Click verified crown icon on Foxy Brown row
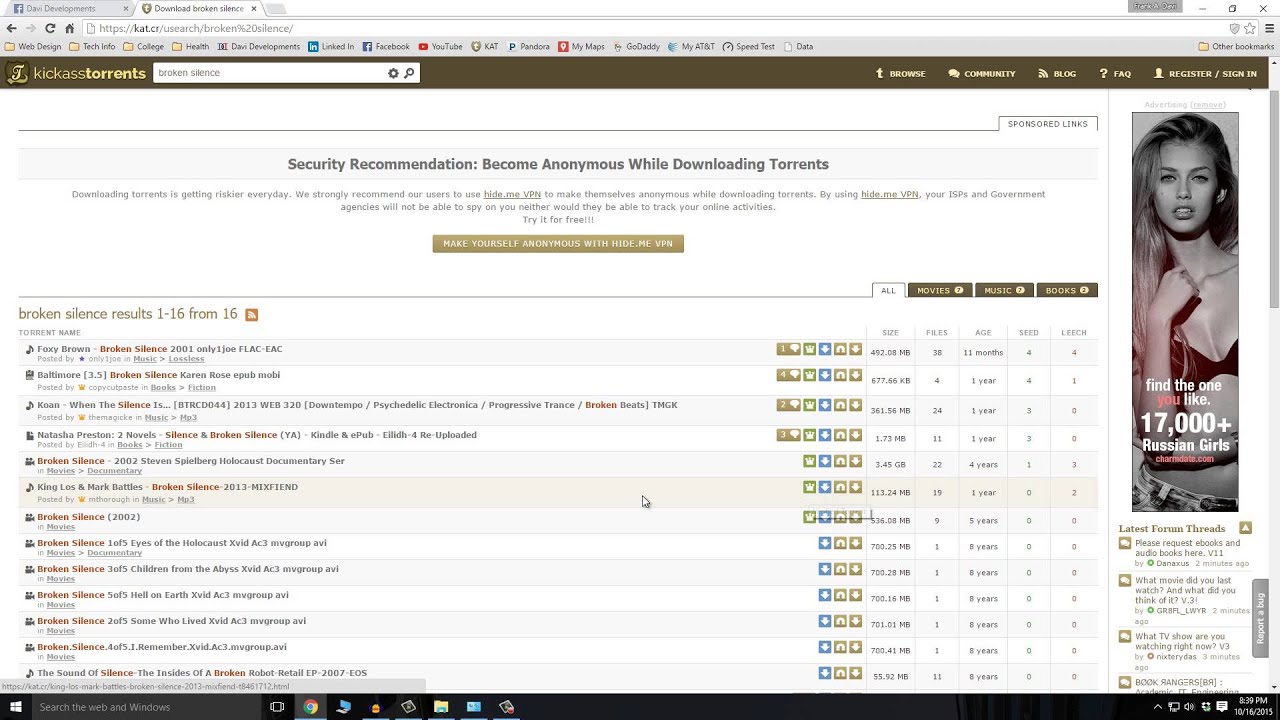1280x720 pixels. pos(809,350)
